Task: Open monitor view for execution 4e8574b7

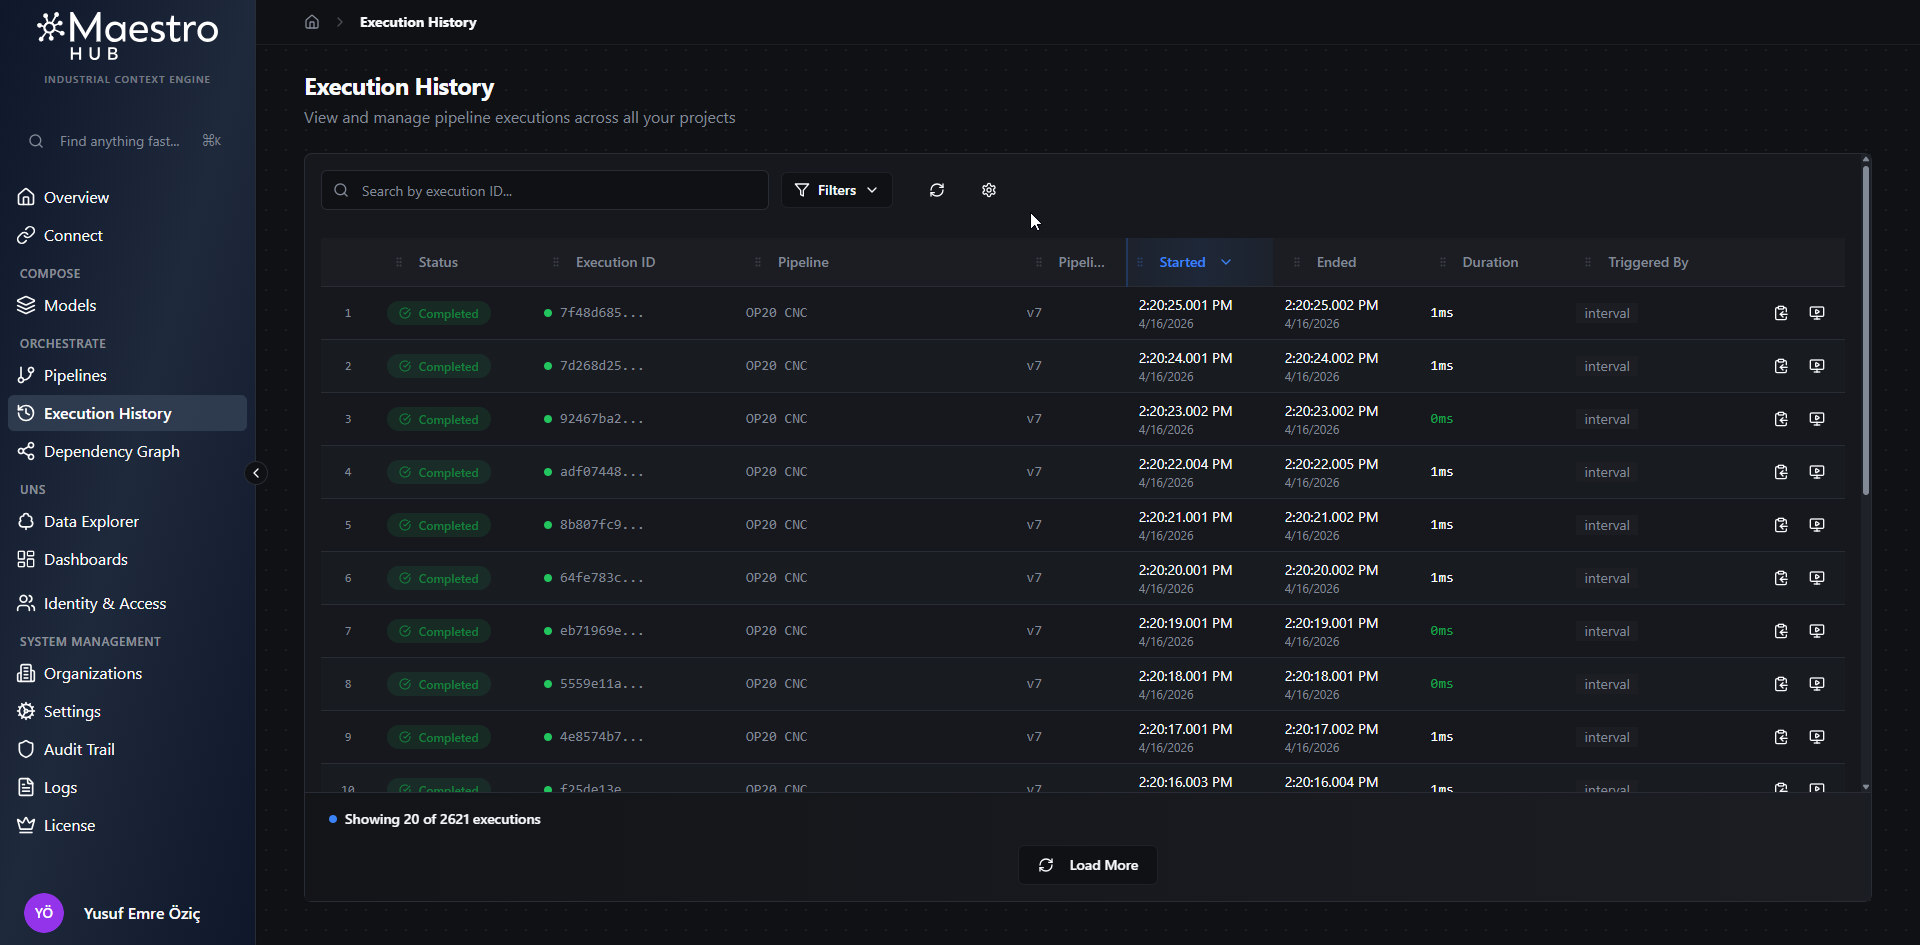Action: tap(1817, 737)
